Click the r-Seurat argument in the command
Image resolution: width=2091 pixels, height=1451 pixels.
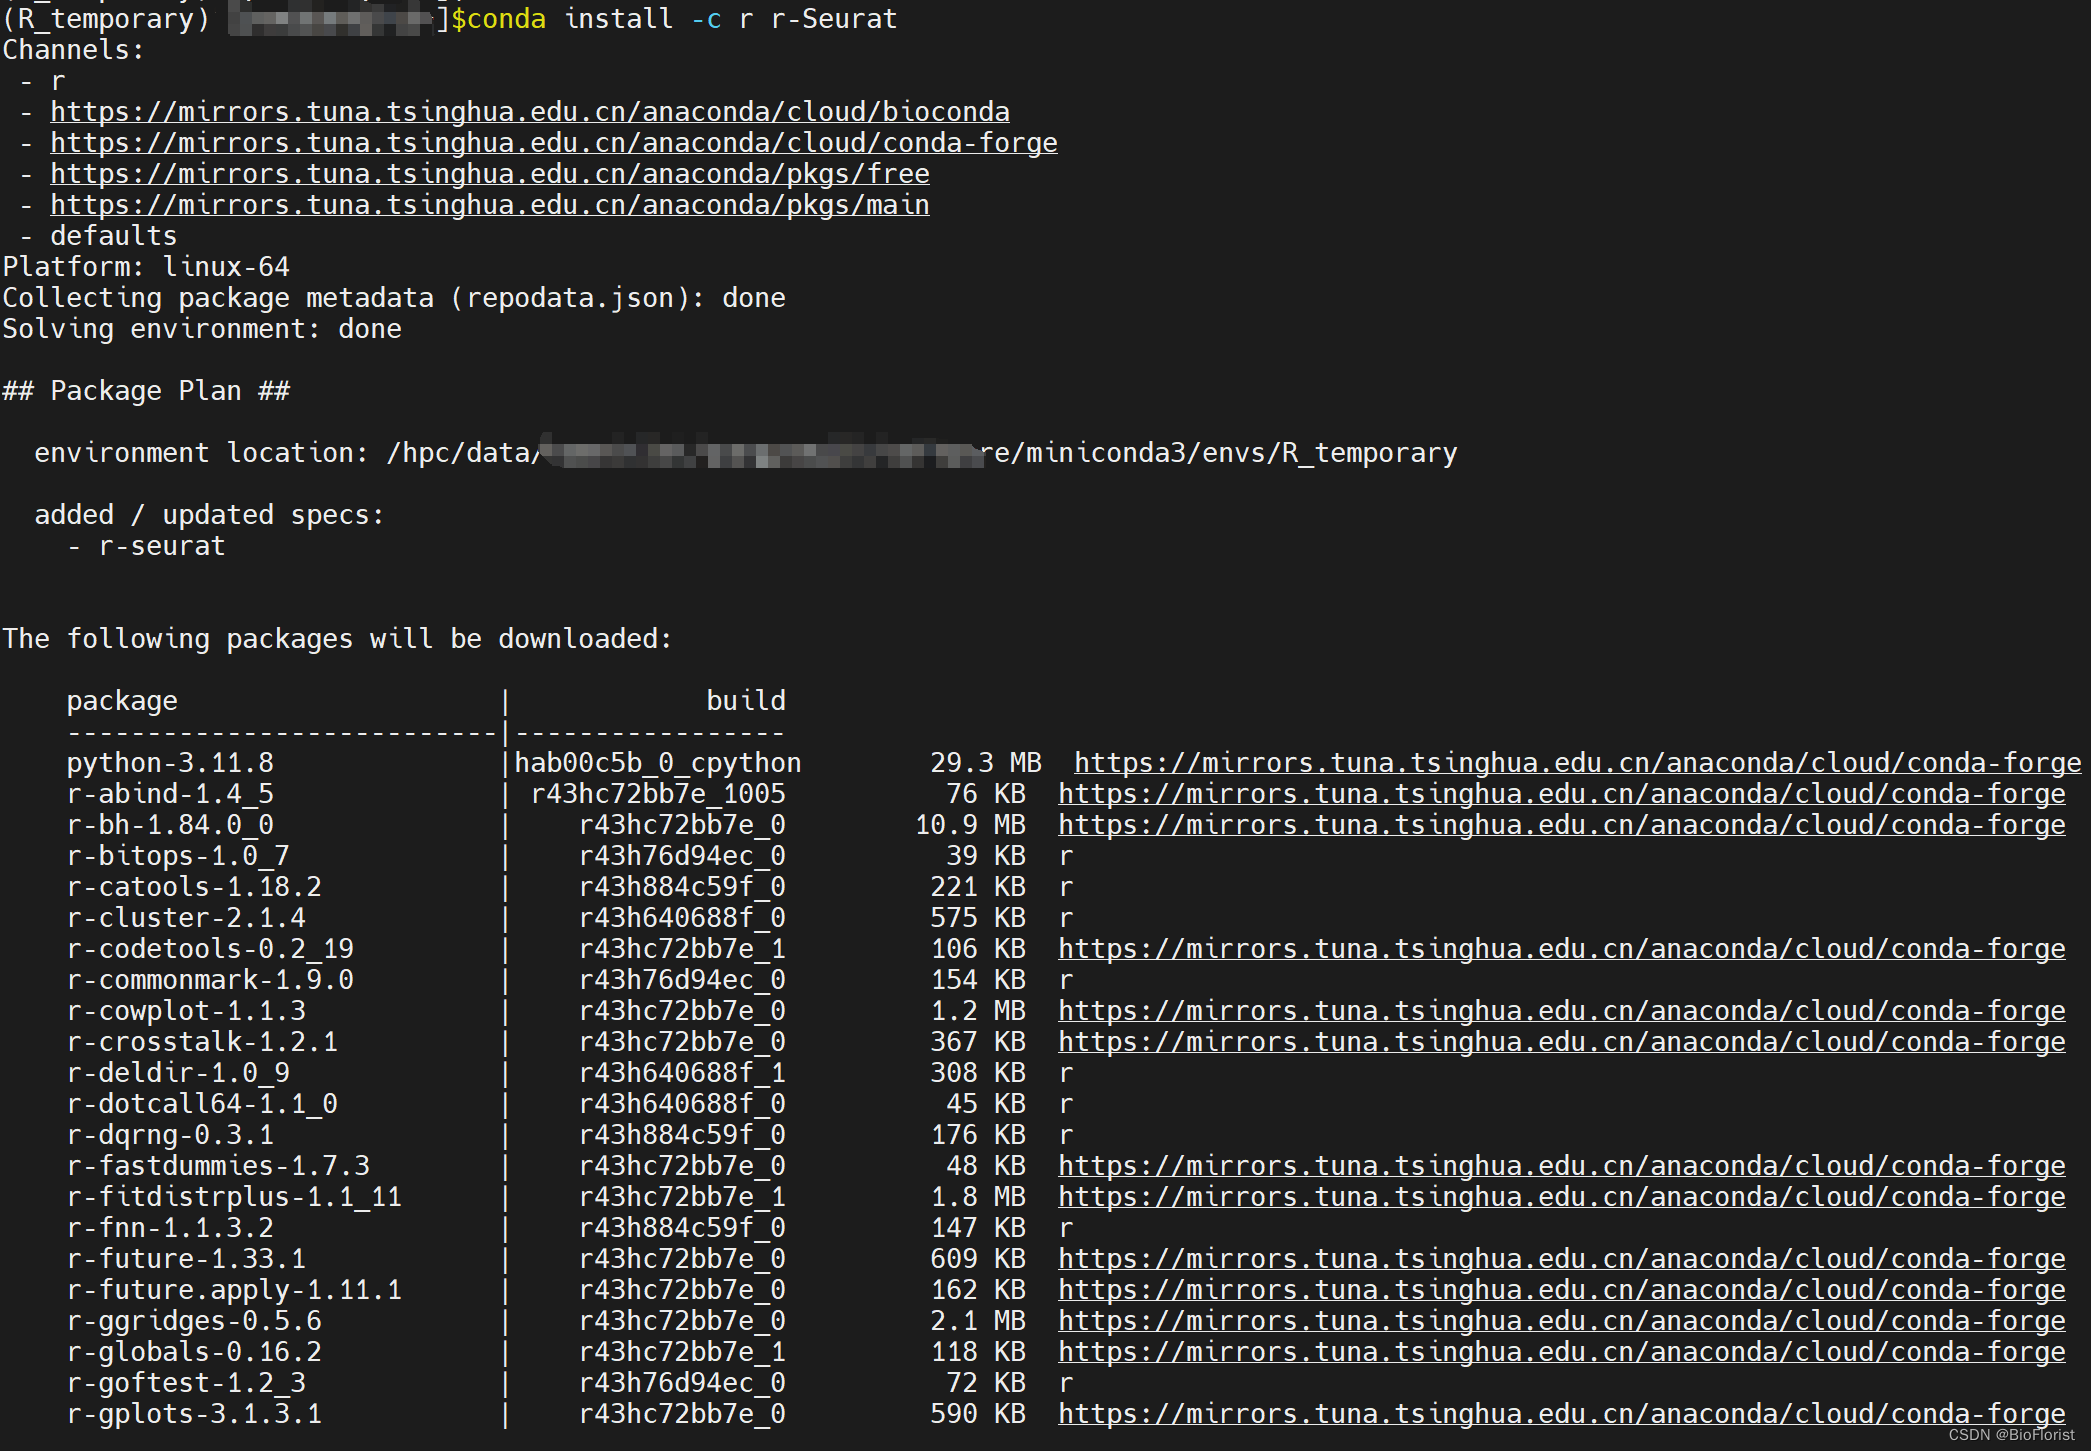coord(834,18)
